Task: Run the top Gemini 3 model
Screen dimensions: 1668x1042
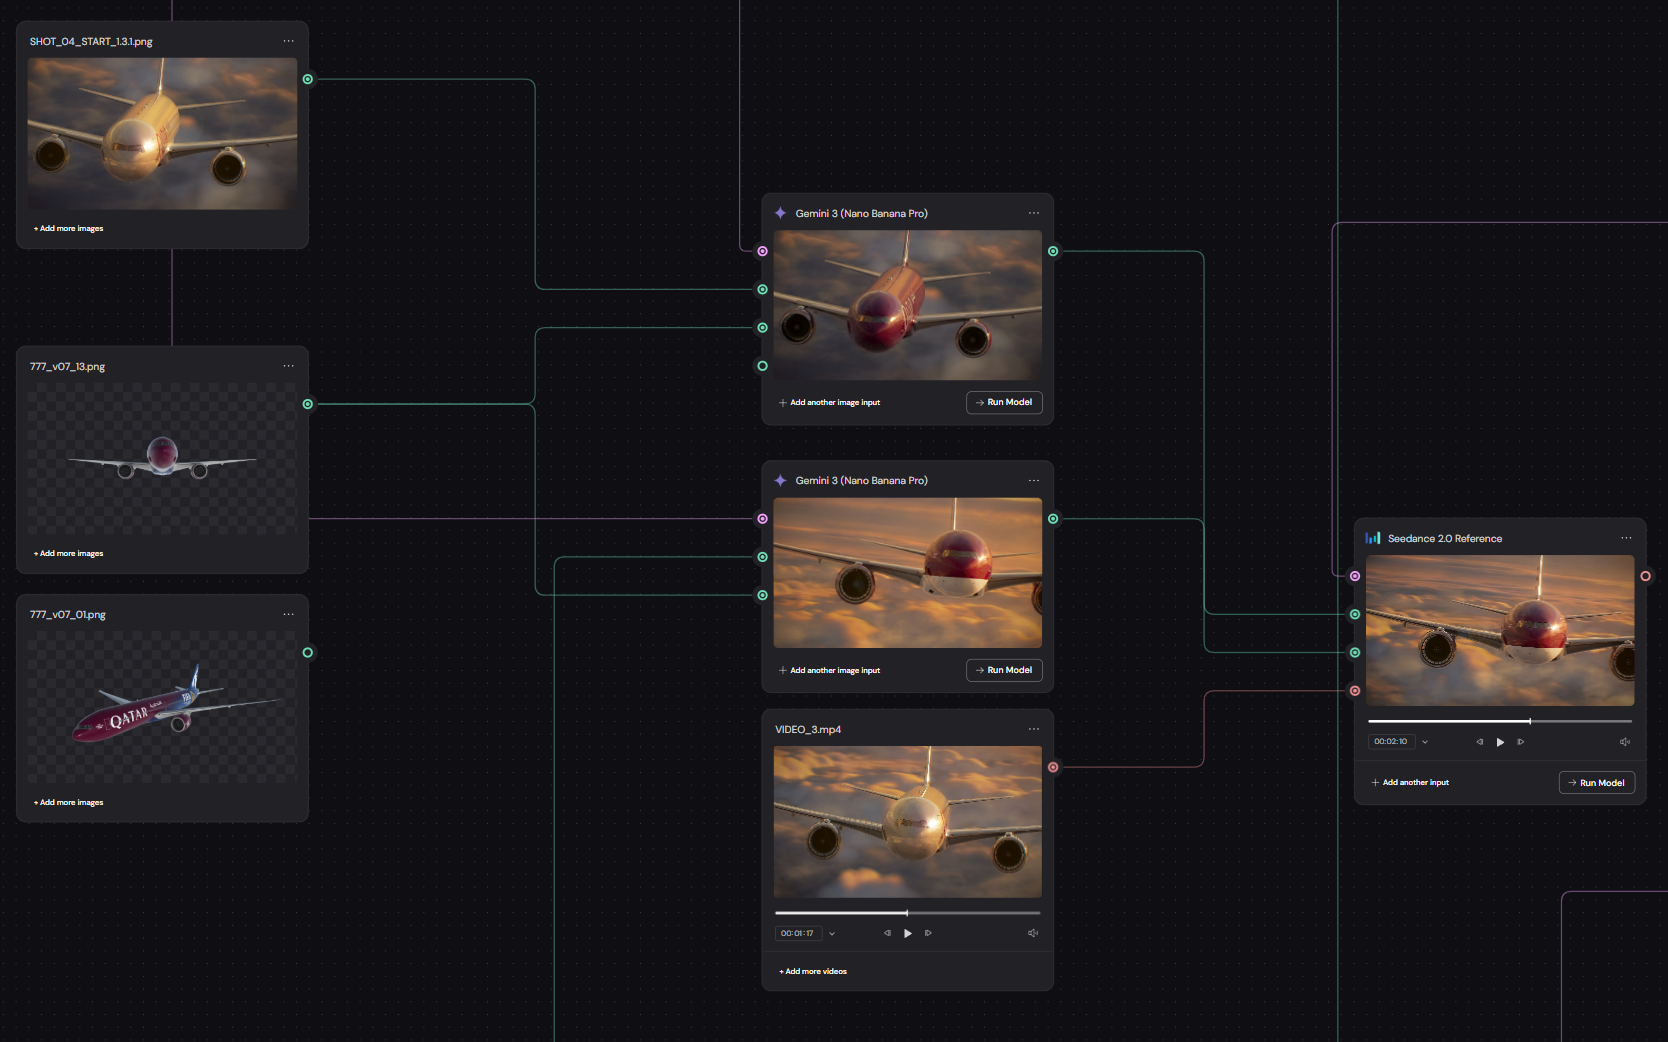Action: (1004, 402)
